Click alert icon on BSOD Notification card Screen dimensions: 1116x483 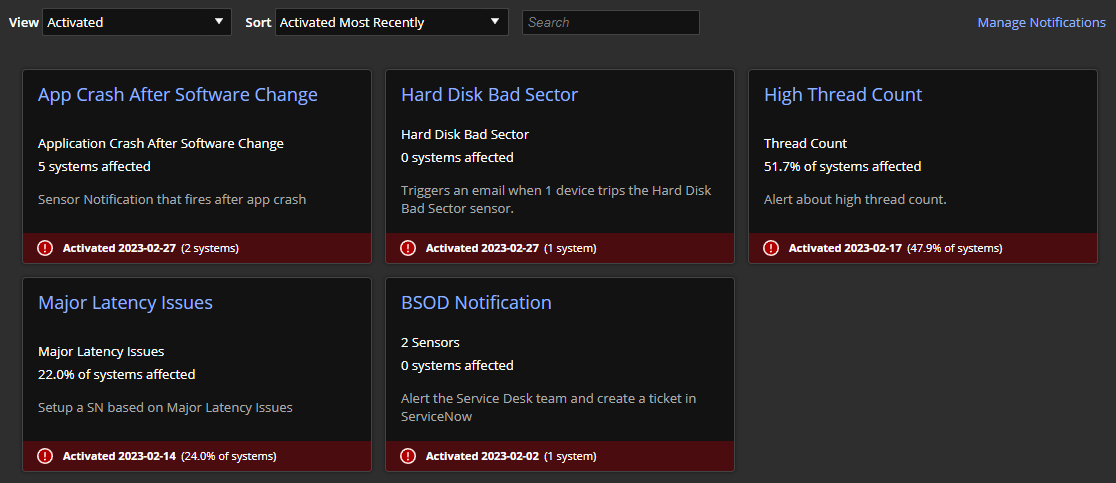[408, 456]
